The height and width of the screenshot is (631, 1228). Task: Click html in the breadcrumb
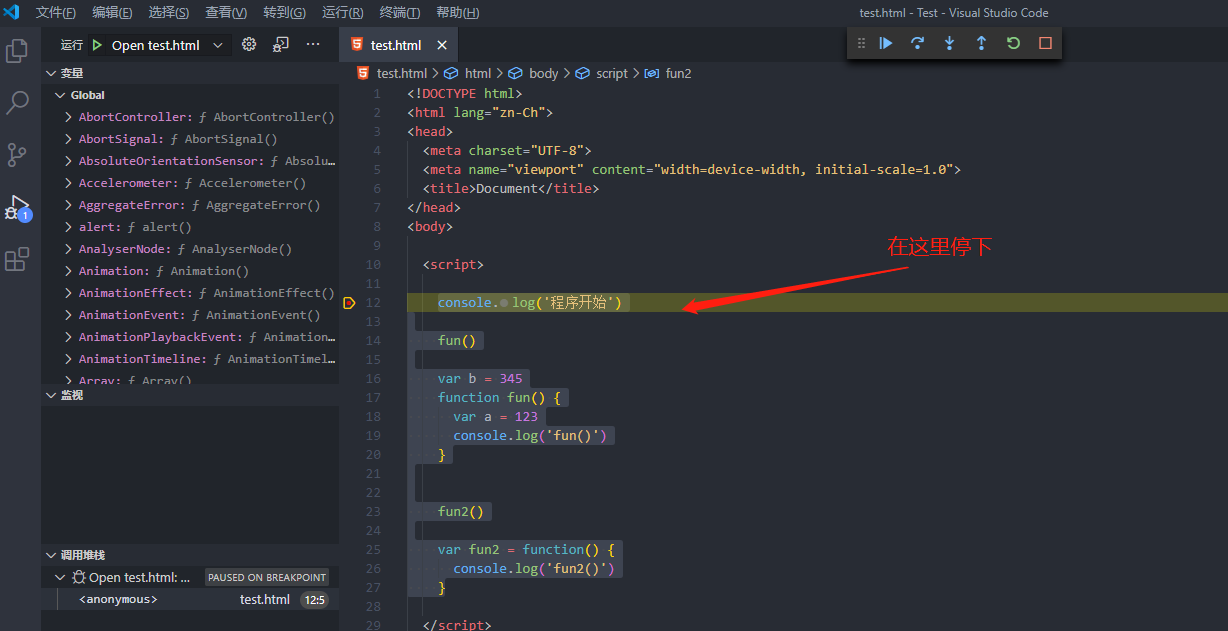(x=478, y=73)
